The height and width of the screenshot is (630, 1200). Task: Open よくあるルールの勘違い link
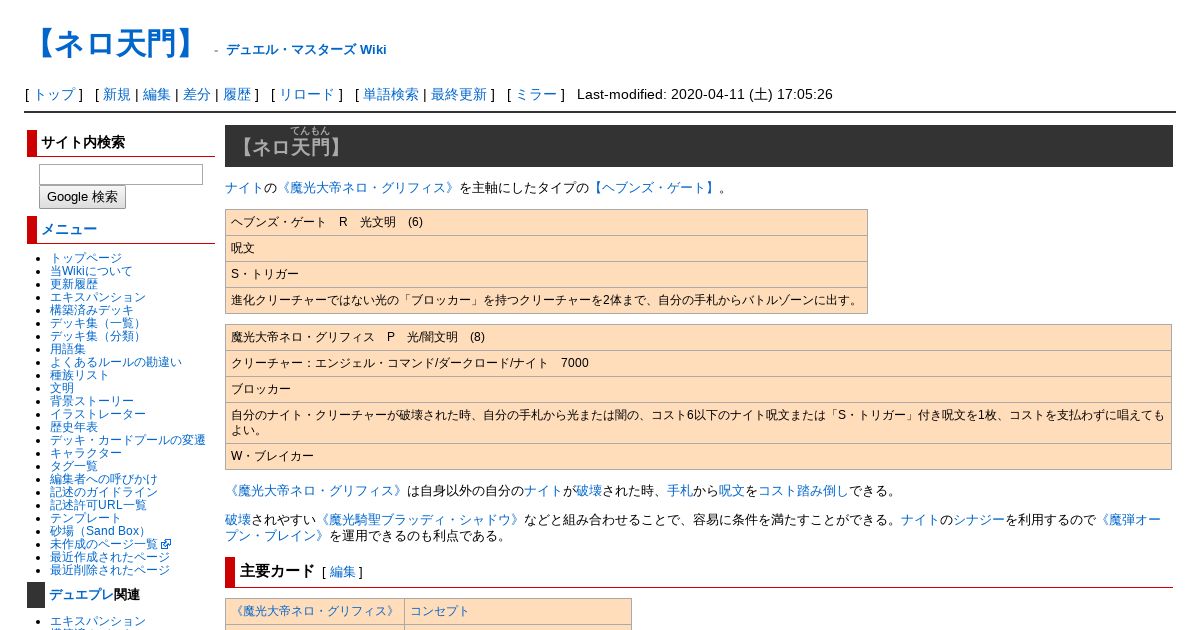click(x=116, y=362)
